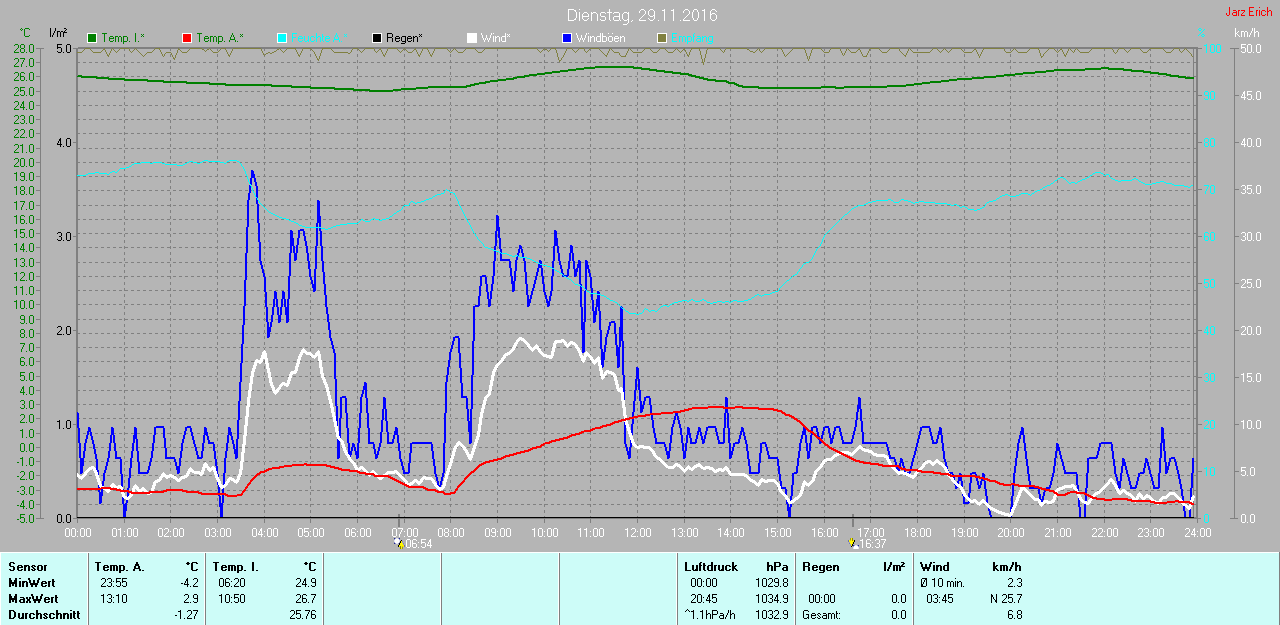Select the Luftdruck column header
Screen dimensions: 1280x625
point(709,567)
